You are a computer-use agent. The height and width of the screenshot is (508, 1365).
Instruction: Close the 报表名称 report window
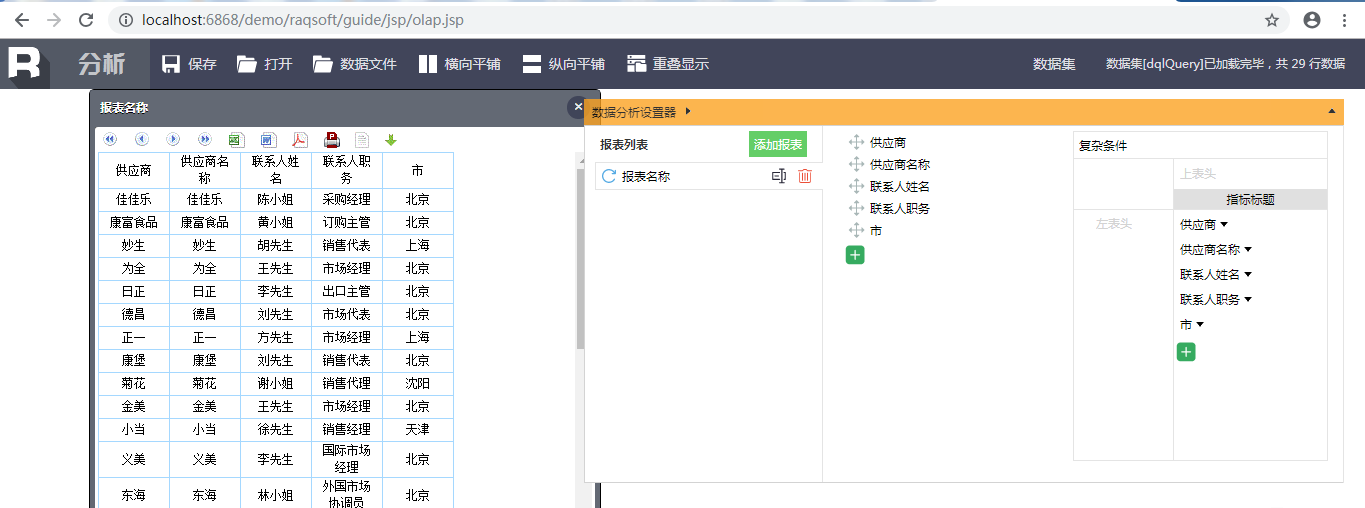[x=577, y=106]
